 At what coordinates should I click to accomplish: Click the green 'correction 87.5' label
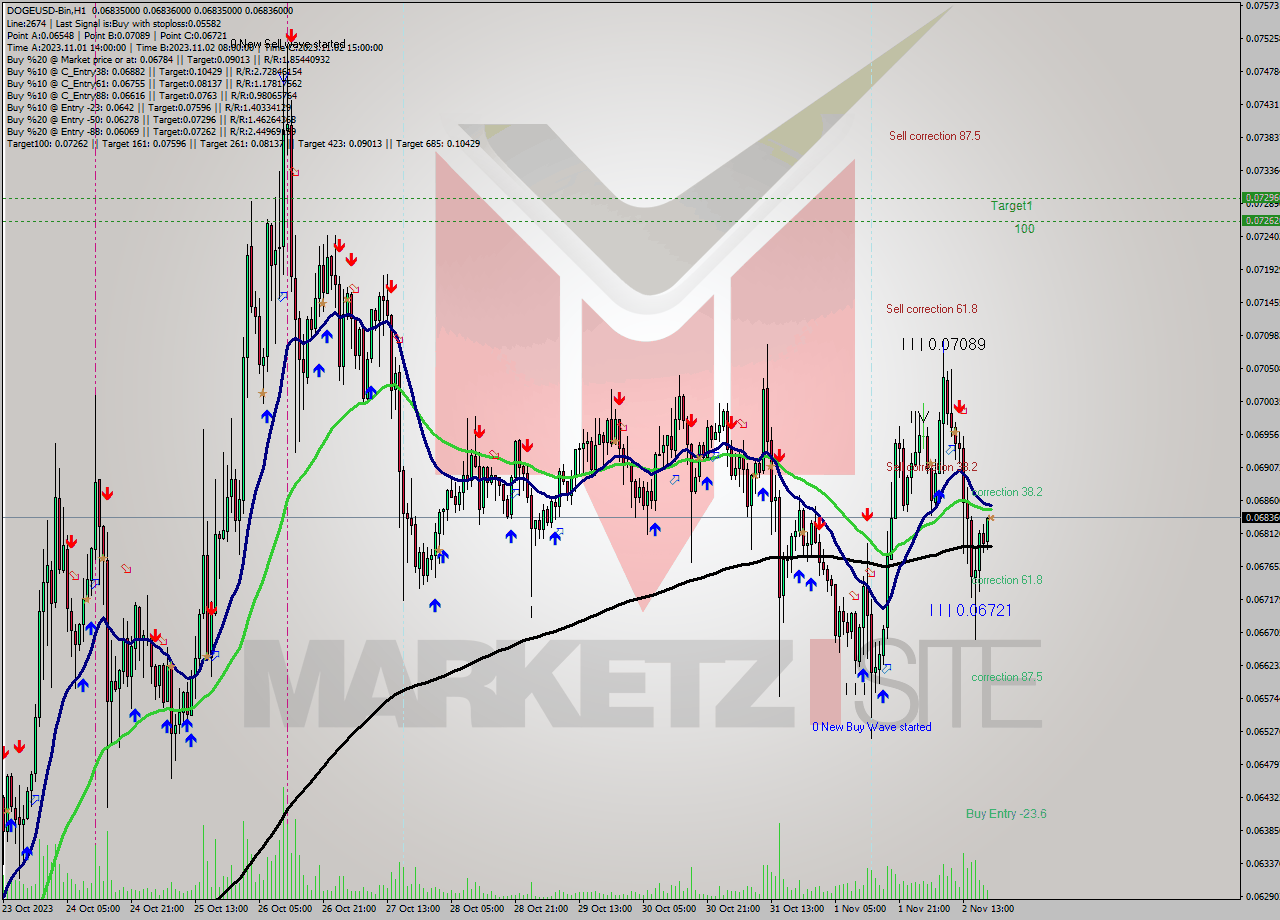(x=1007, y=677)
